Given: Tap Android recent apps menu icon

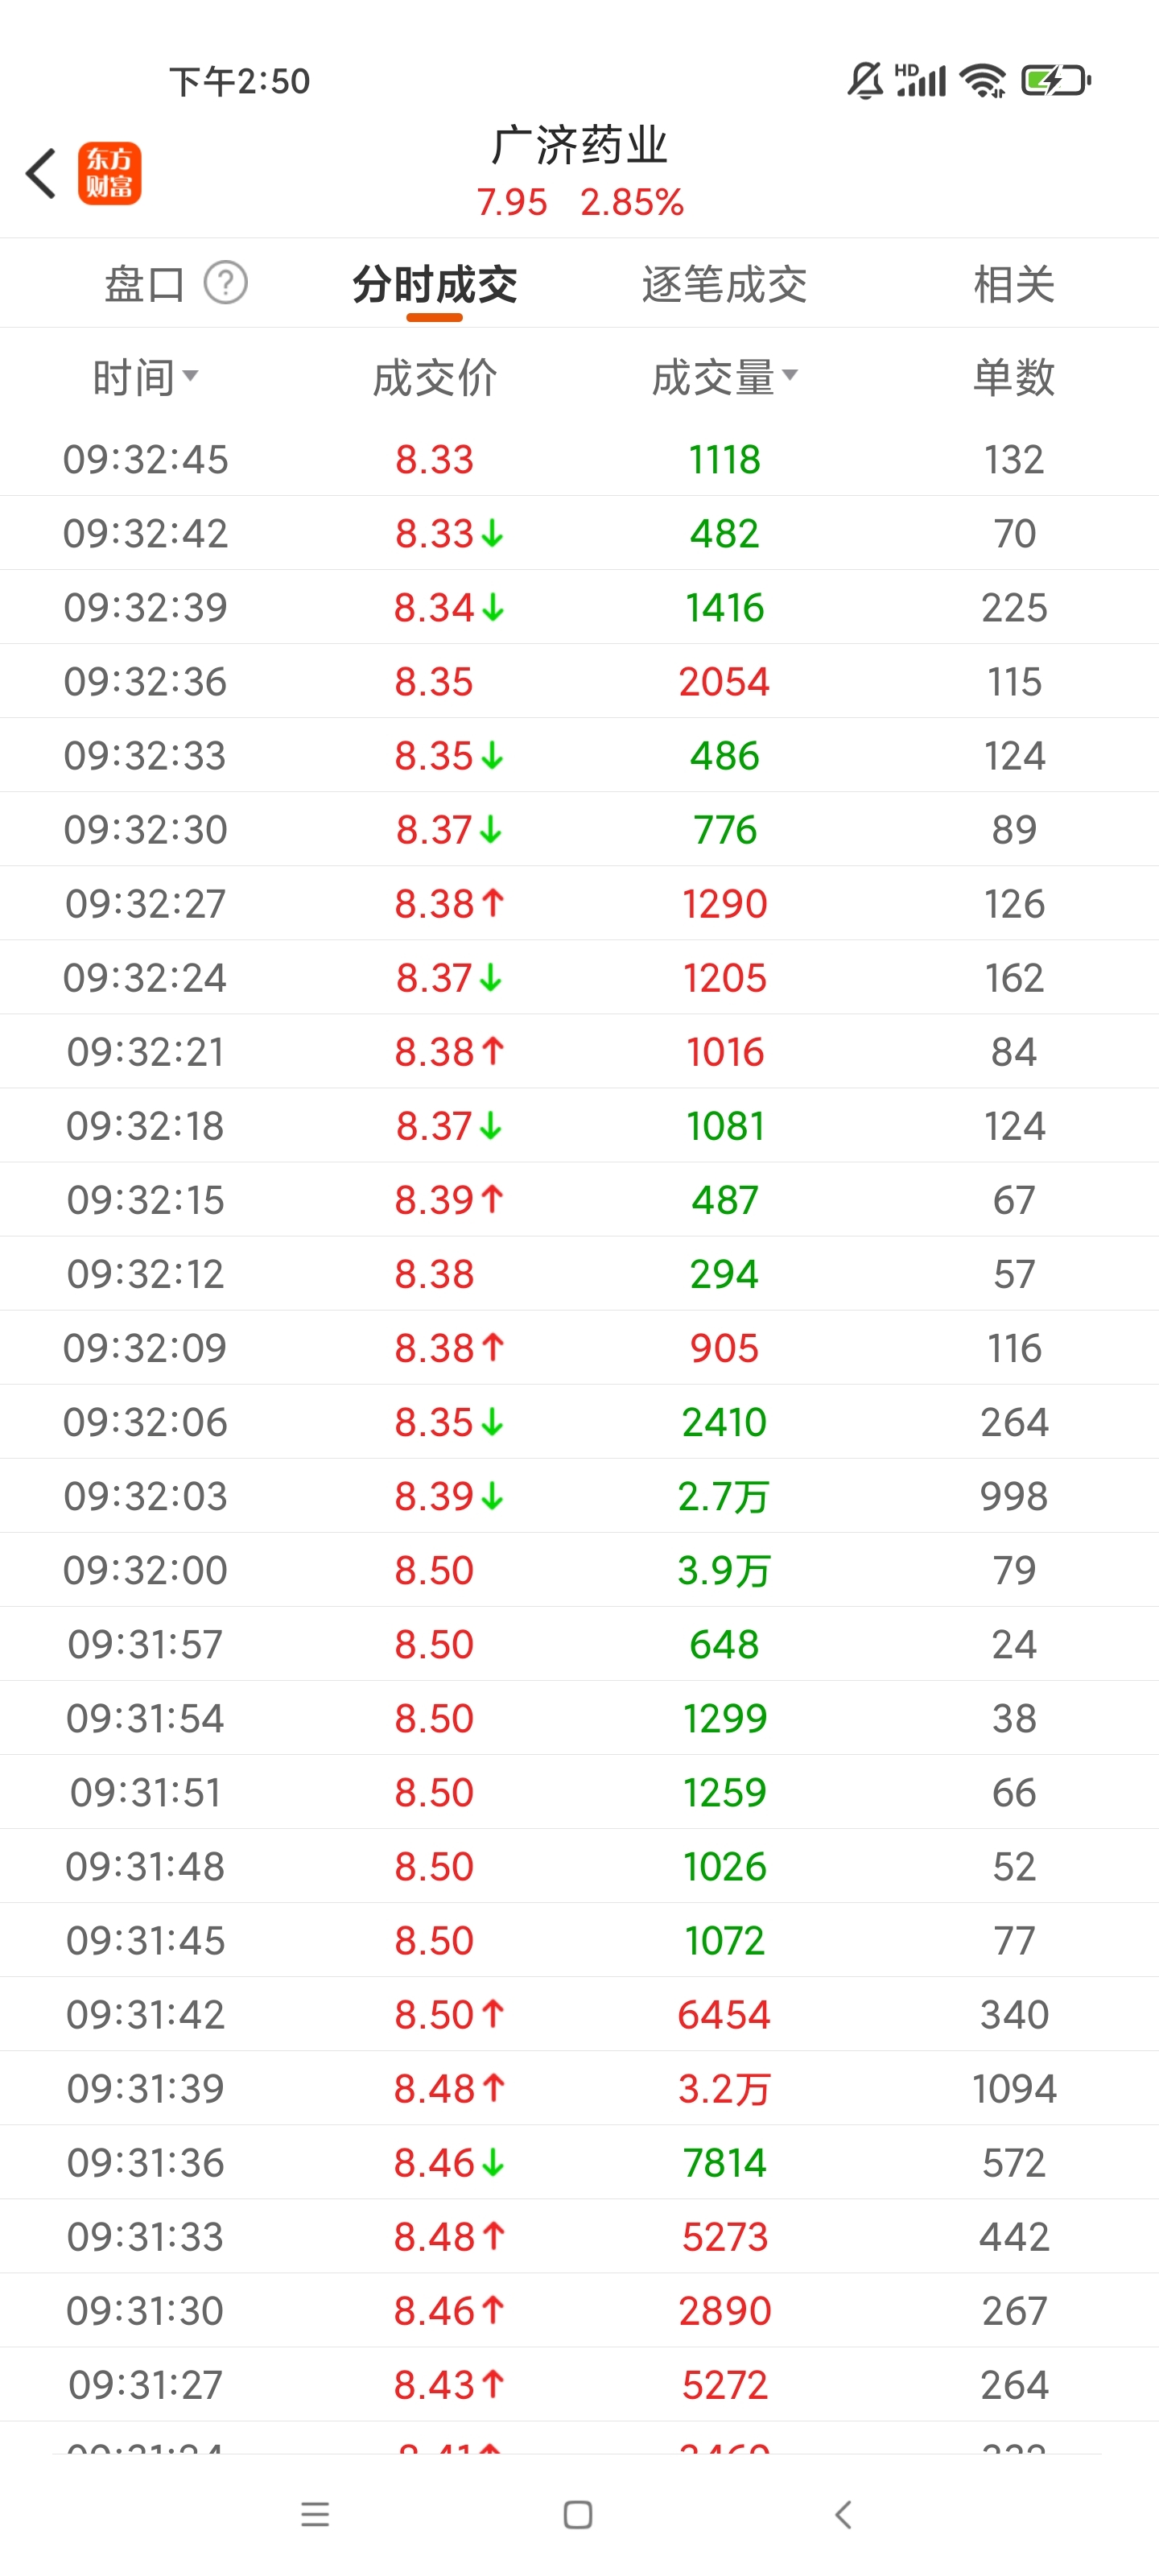Looking at the screenshot, I should [x=315, y=2514].
